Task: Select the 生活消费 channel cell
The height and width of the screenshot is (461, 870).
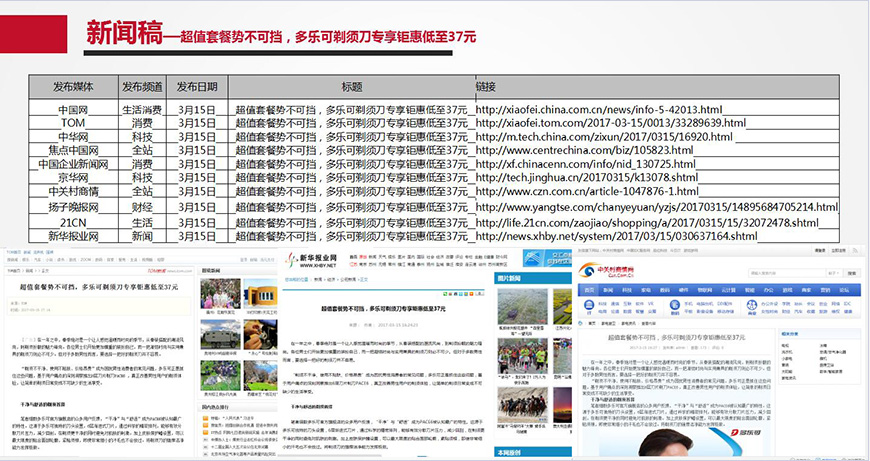Action: 142,109
